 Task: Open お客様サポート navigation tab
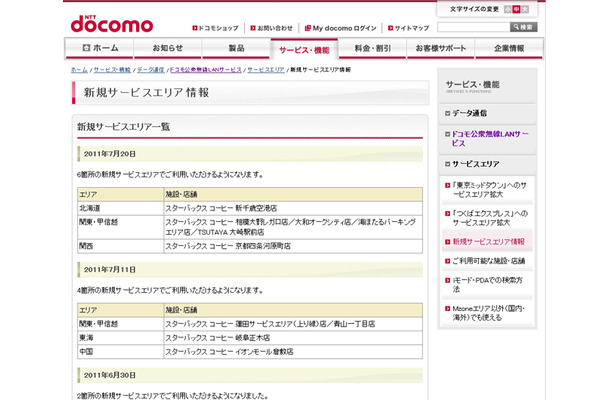440,48
